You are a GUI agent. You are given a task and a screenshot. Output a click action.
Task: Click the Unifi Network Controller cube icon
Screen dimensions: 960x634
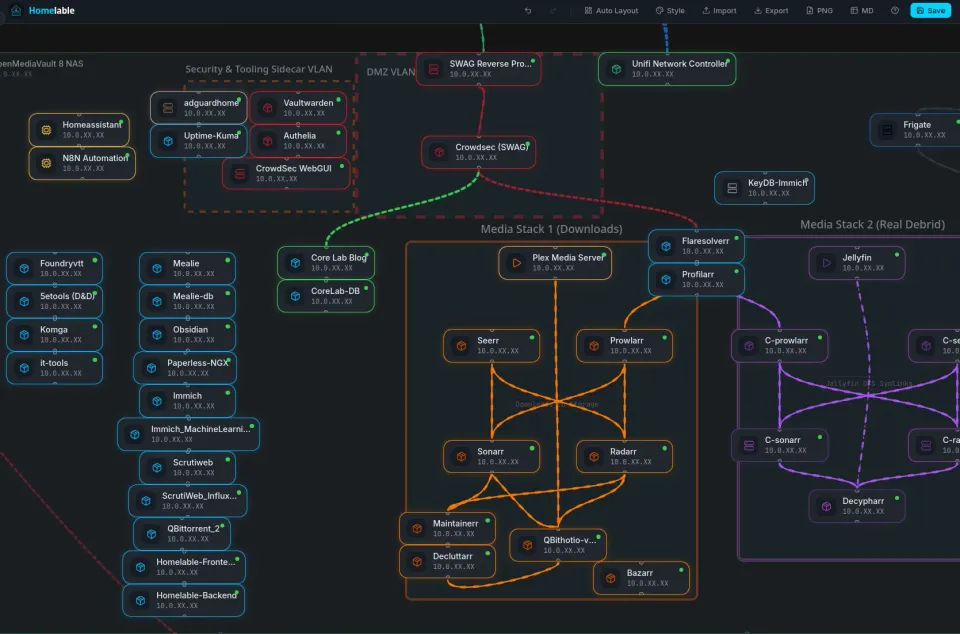[x=617, y=69]
